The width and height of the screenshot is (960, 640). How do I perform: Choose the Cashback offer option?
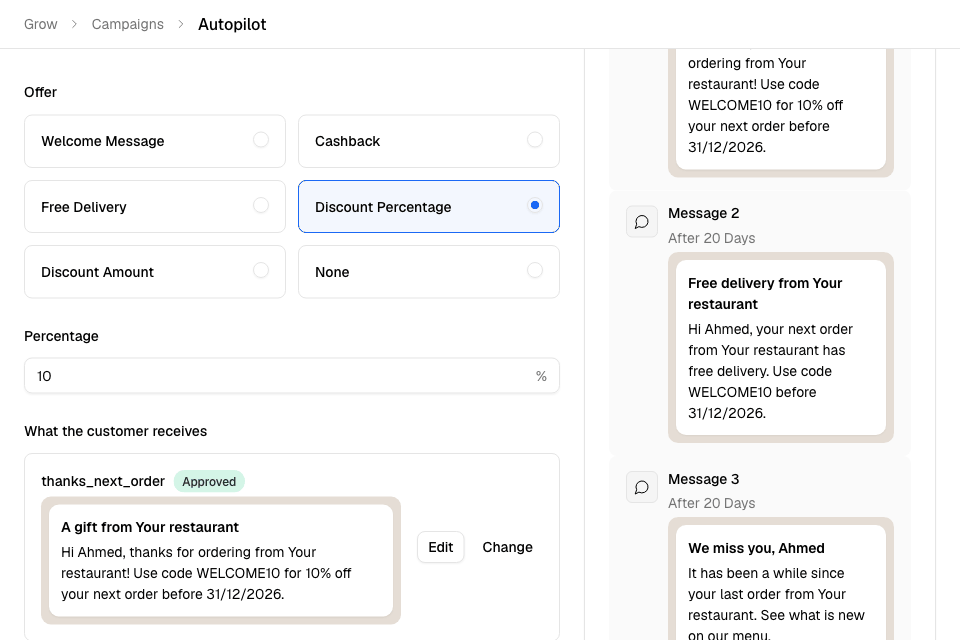point(429,141)
